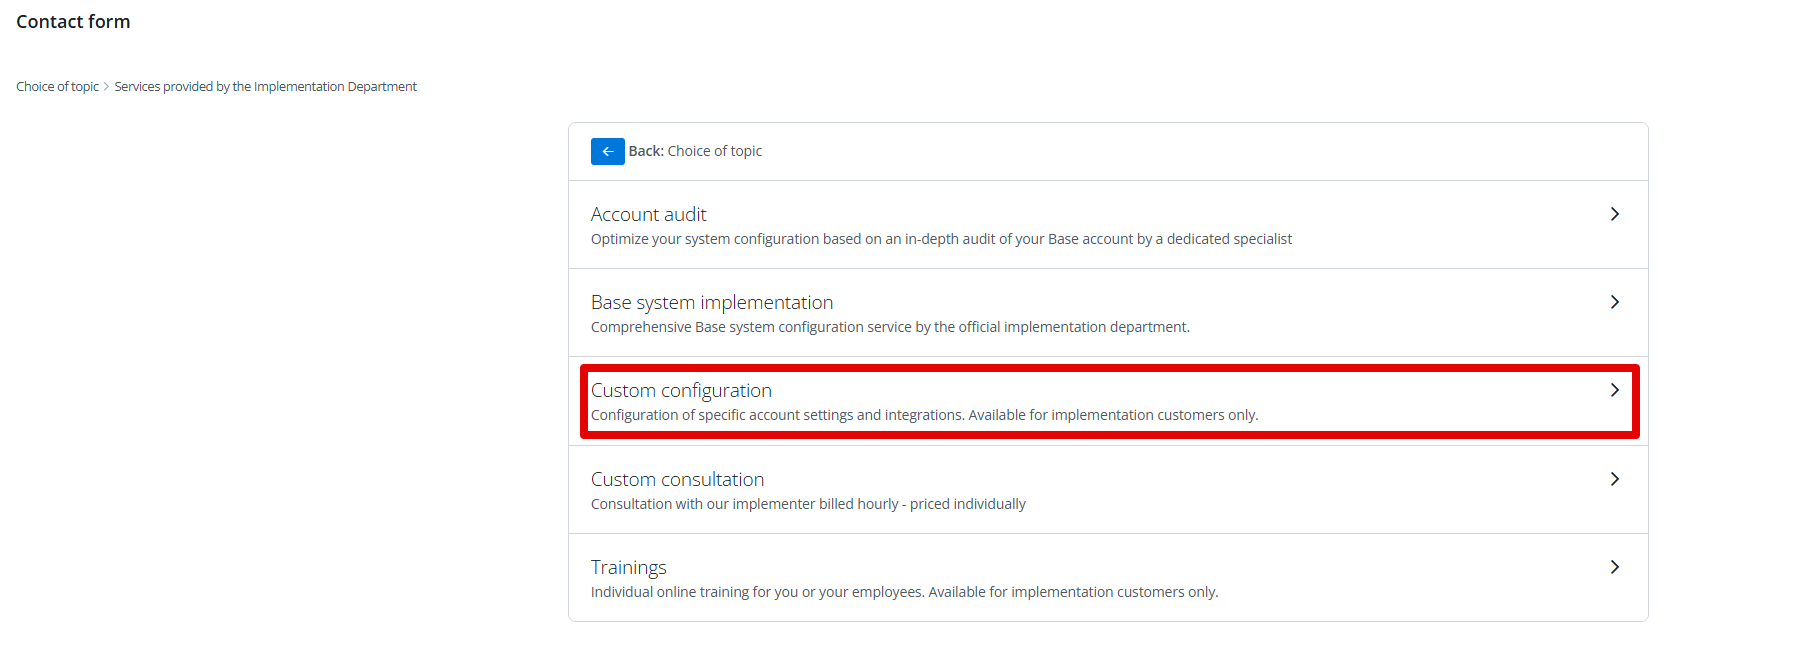Click the "billed hourly" consultation description
1794x648 pixels.
pyautogui.click(x=807, y=504)
